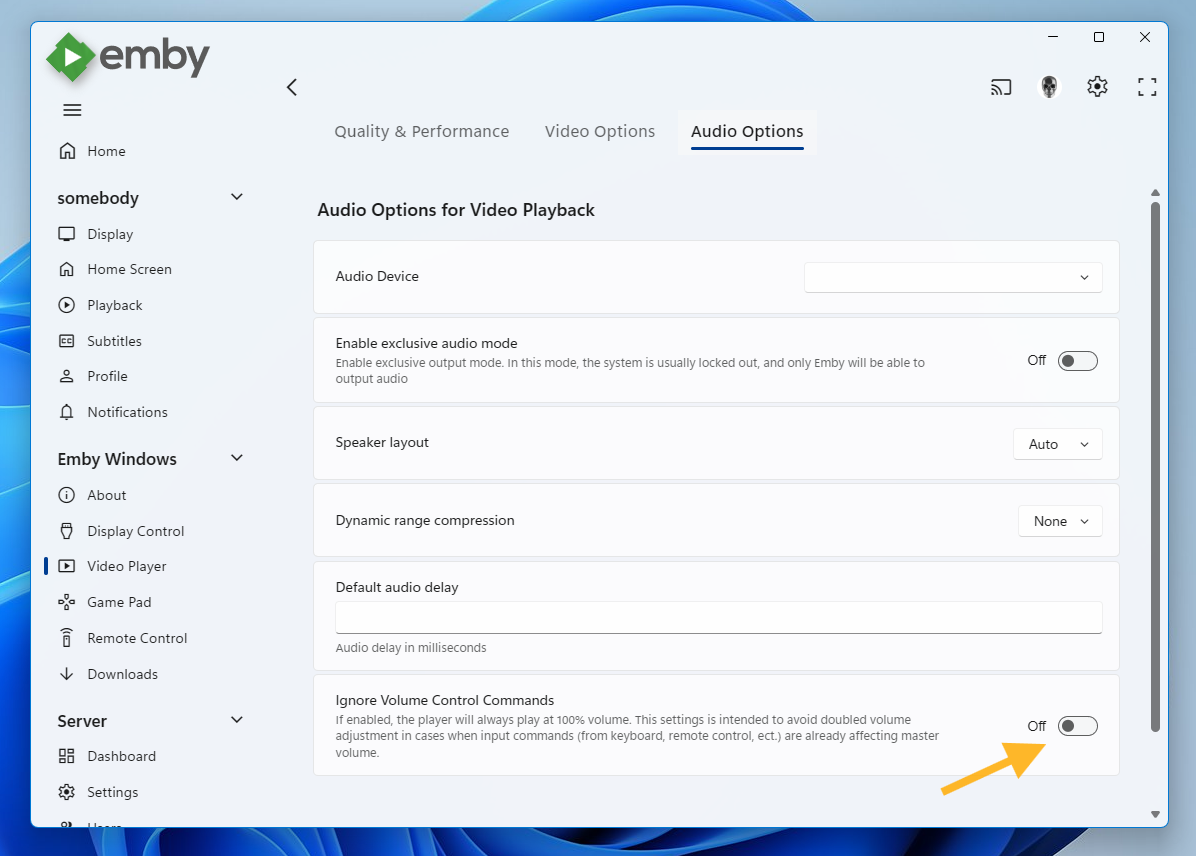Collapse the somebody section chevron

pos(236,197)
